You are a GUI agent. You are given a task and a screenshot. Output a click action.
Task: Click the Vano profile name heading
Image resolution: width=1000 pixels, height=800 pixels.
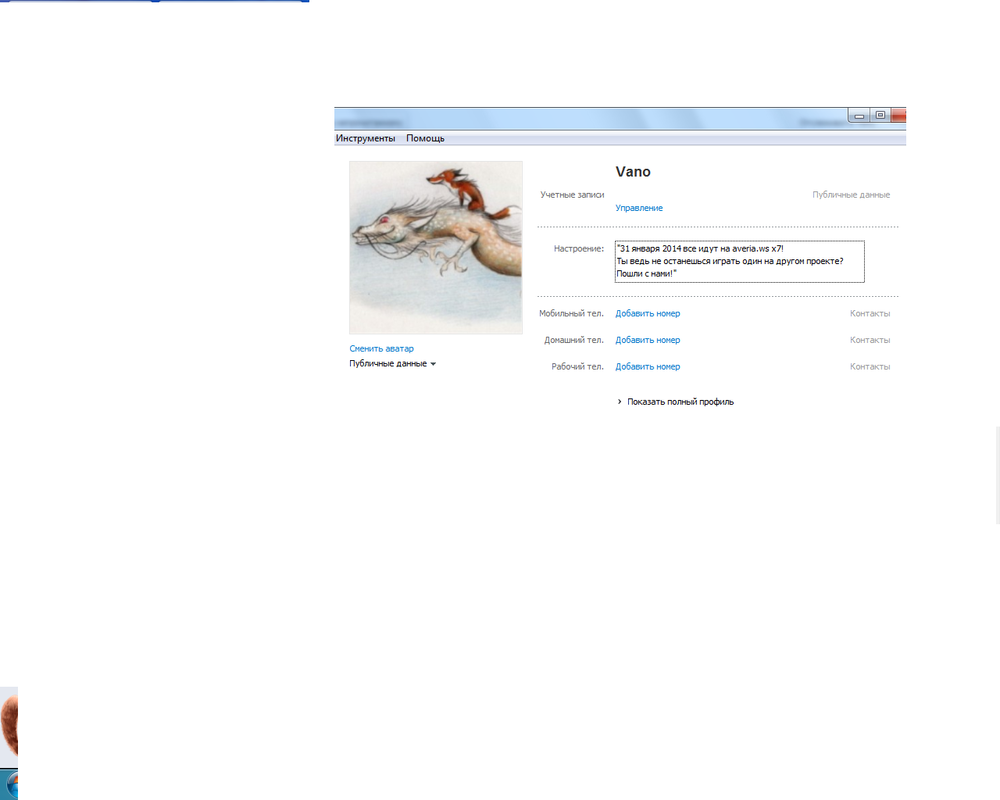pos(632,172)
